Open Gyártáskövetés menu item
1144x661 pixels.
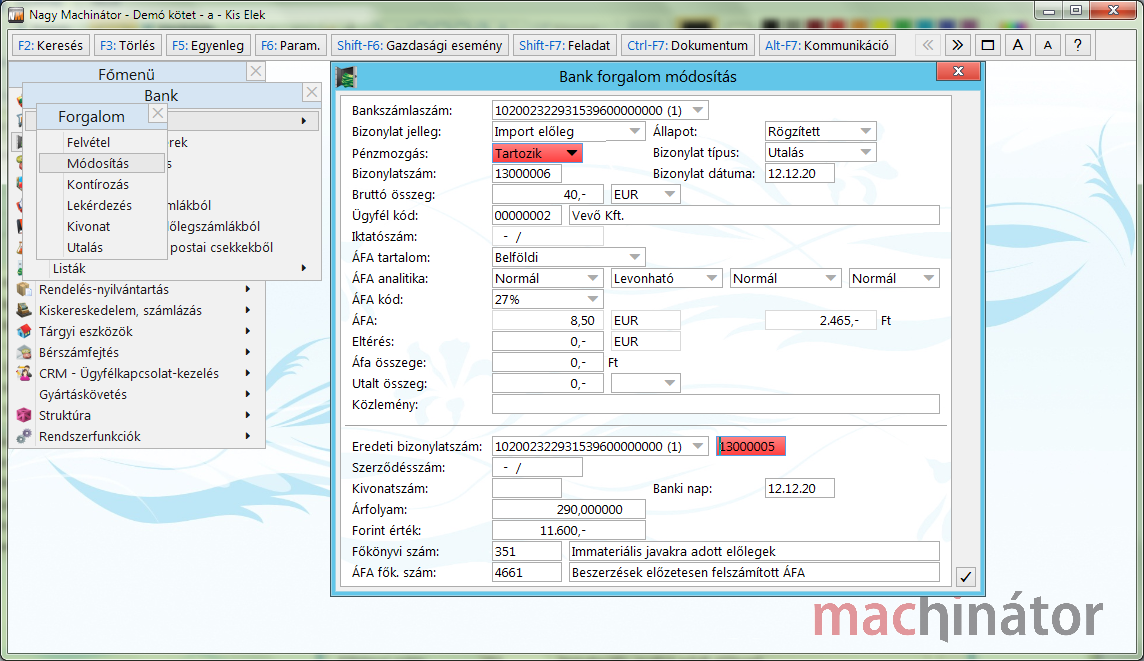(136, 395)
